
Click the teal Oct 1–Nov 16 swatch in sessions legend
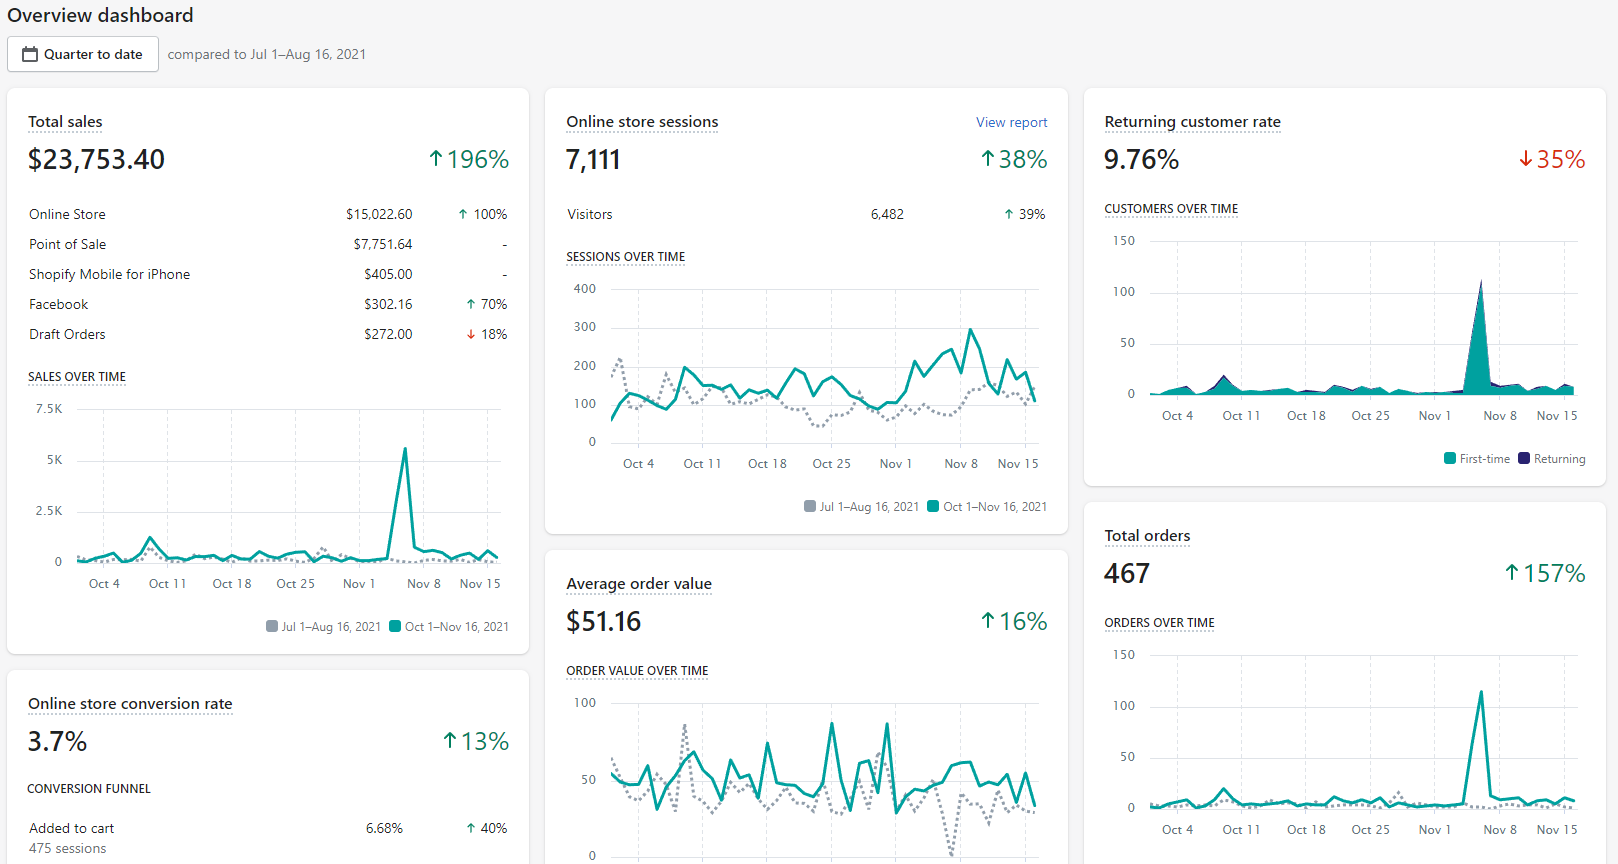[933, 506]
